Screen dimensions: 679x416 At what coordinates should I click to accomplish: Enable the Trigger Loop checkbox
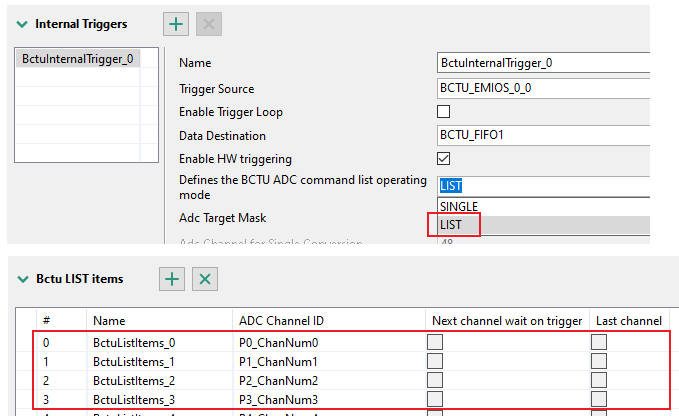tap(444, 112)
